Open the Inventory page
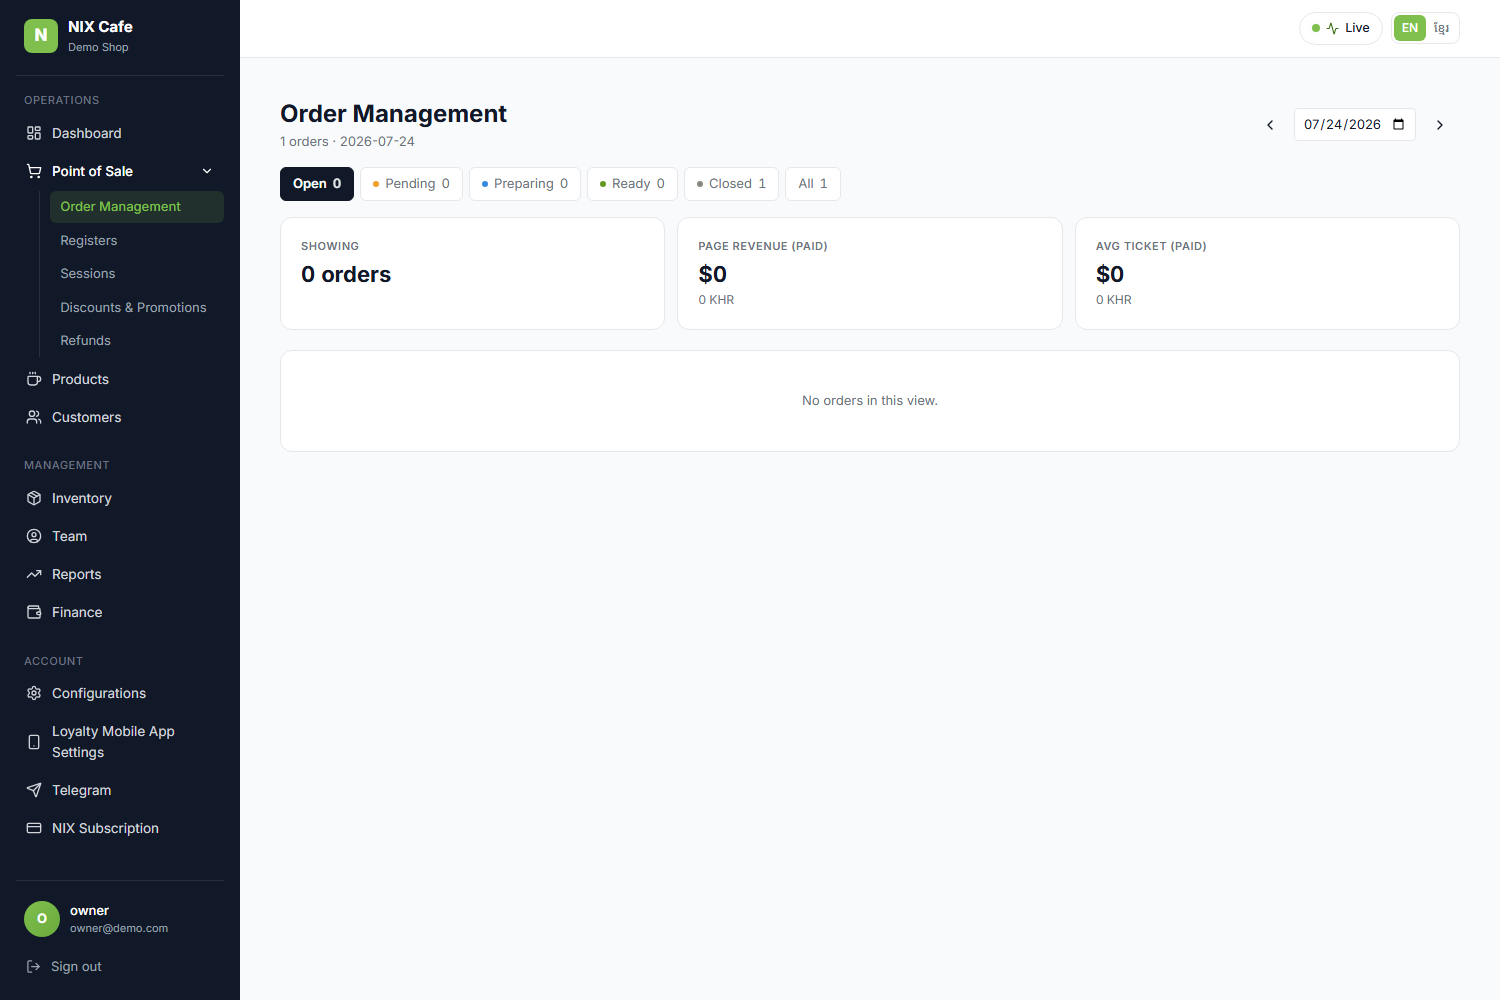 (120, 498)
